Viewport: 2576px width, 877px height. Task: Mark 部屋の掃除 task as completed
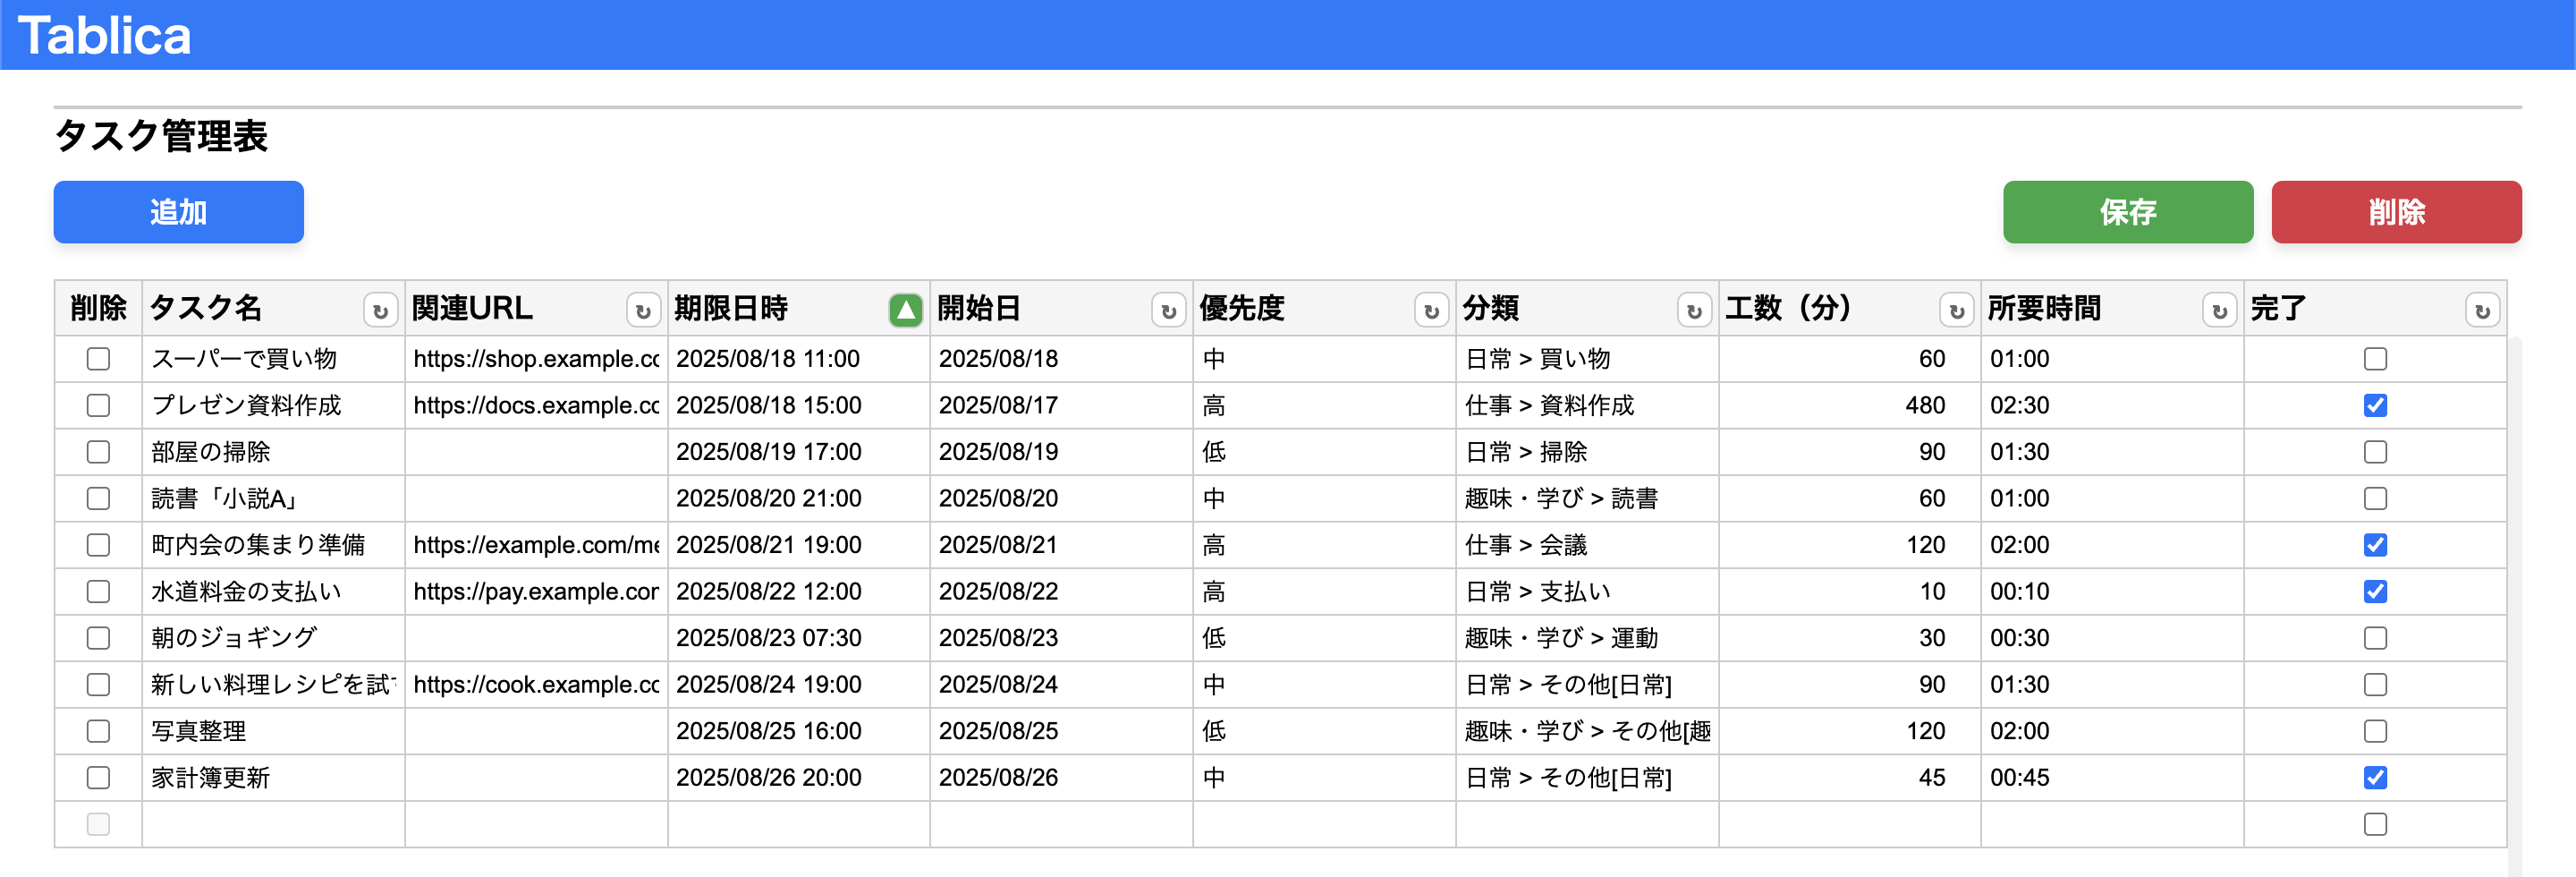click(2375, 452)
